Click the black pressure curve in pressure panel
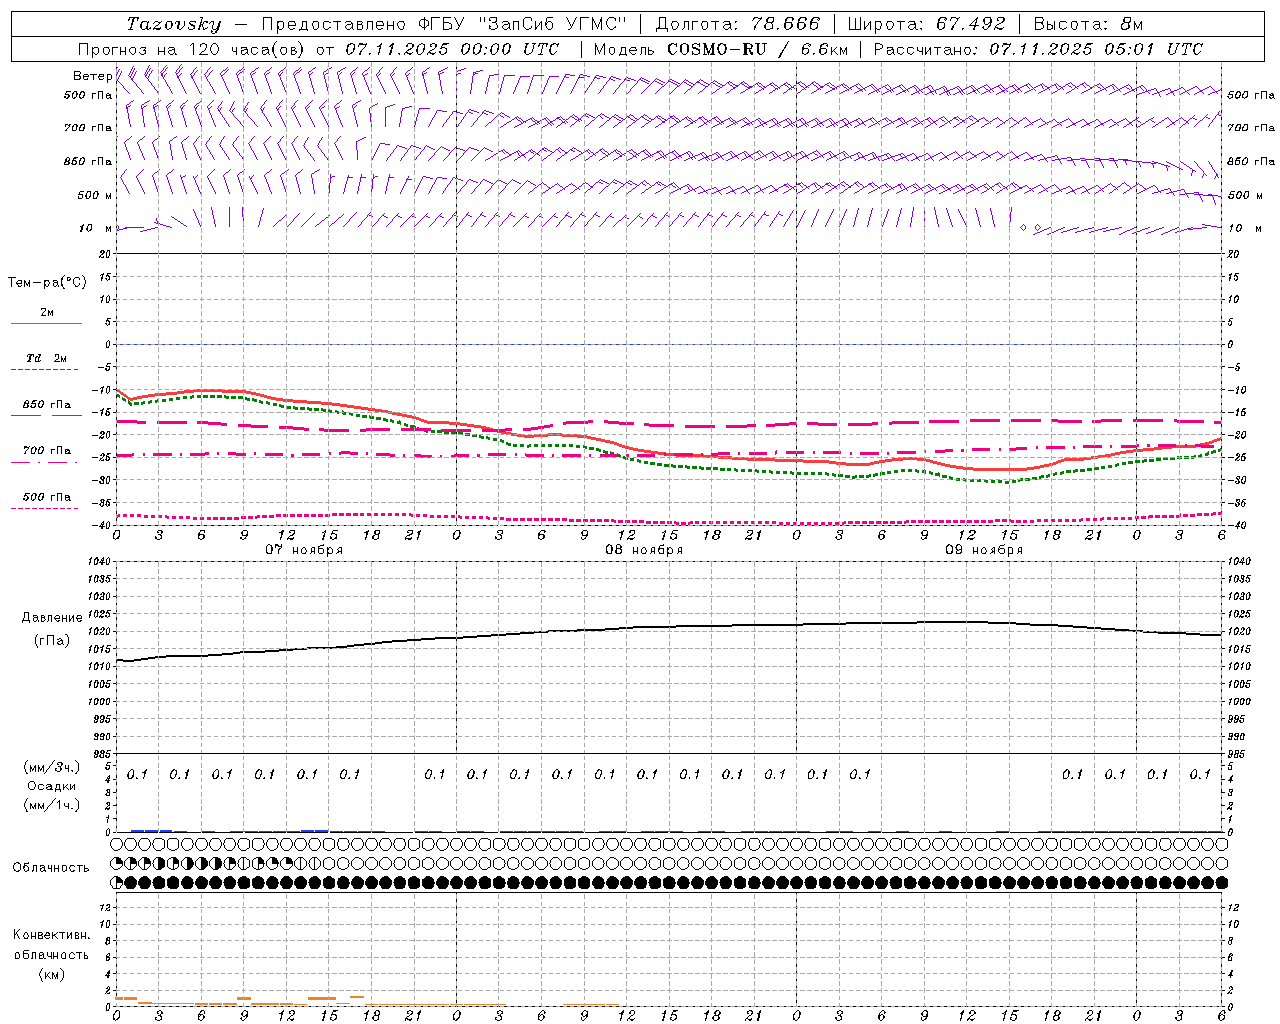The width and height of the screenshot is (1280, 1024). click(x=668, y=627)
